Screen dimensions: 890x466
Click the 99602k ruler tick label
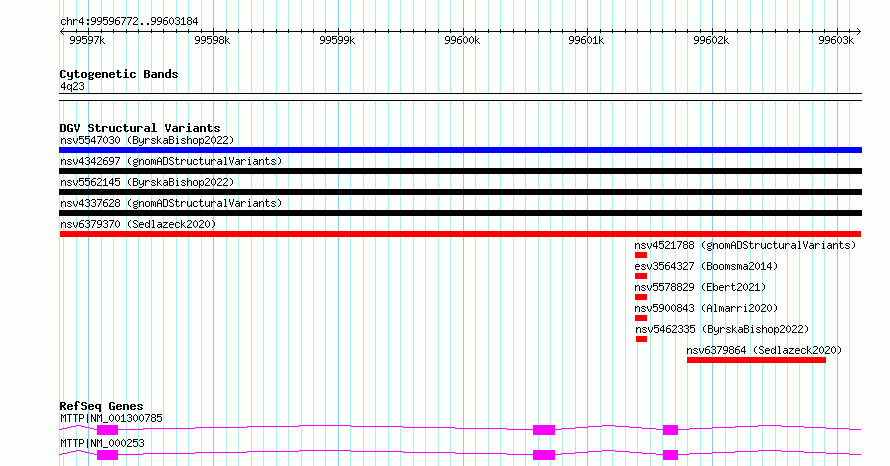pos(711,40)
